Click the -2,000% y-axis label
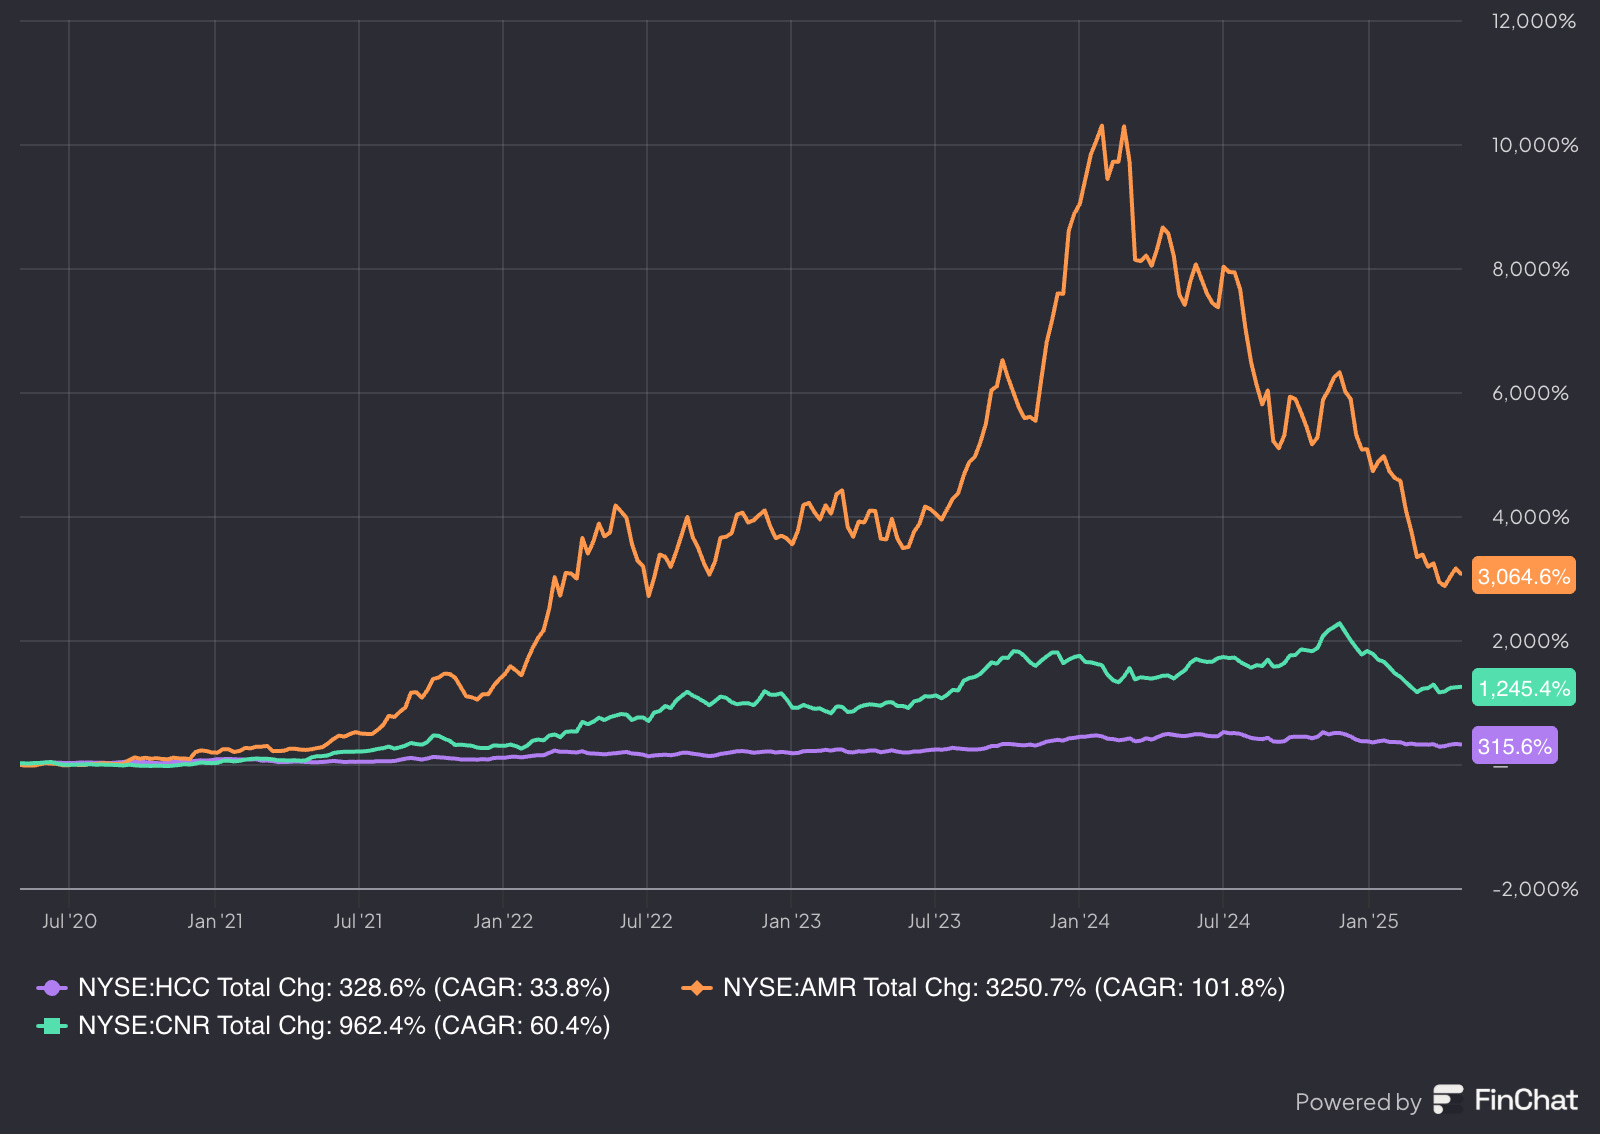The image size is (1600, 1134). [x=1534, y=889]
